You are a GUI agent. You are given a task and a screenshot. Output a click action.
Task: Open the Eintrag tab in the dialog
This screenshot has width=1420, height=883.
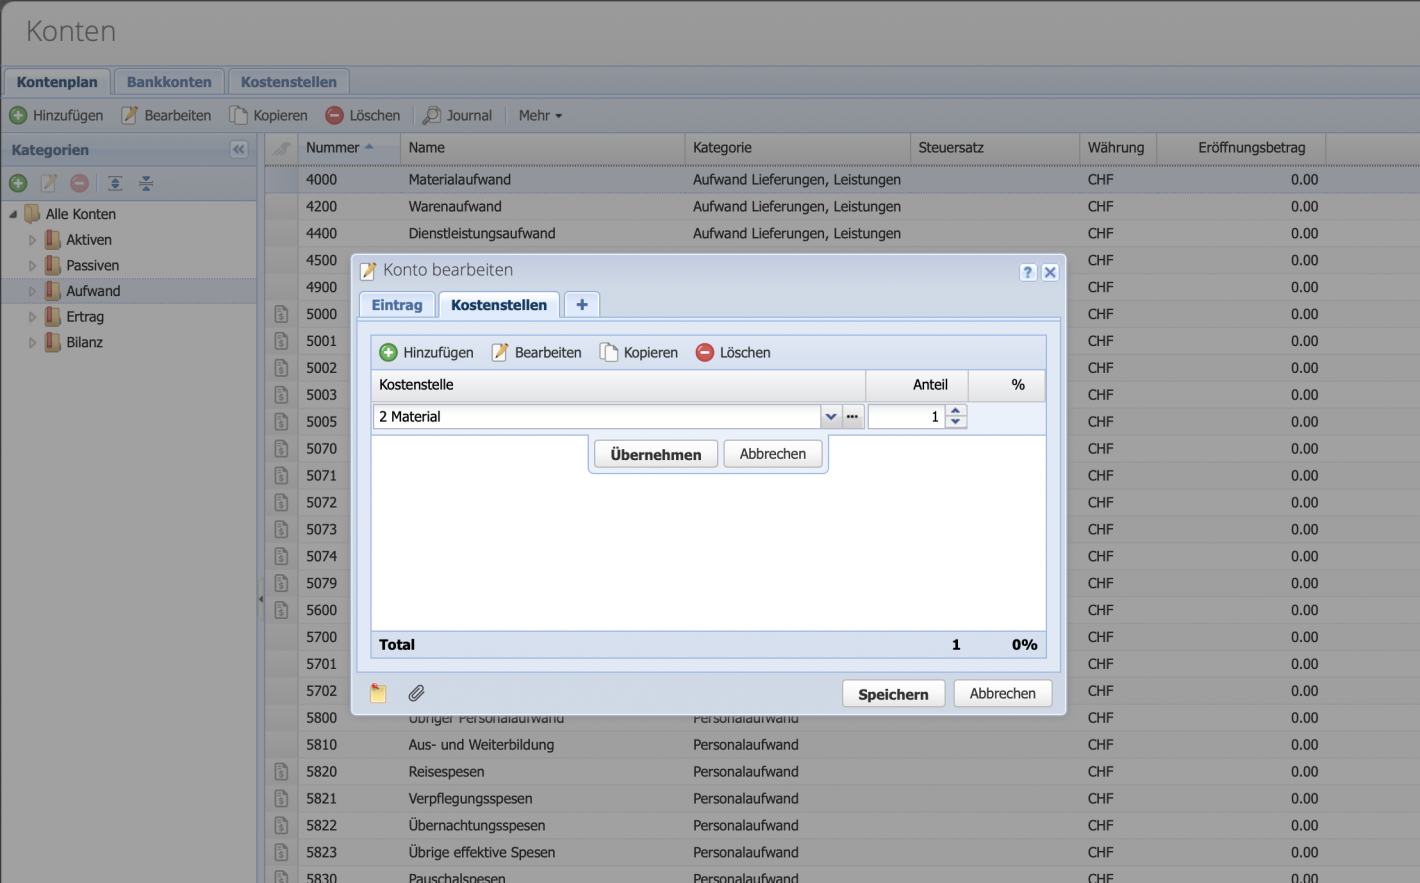(x=396, y=305)
